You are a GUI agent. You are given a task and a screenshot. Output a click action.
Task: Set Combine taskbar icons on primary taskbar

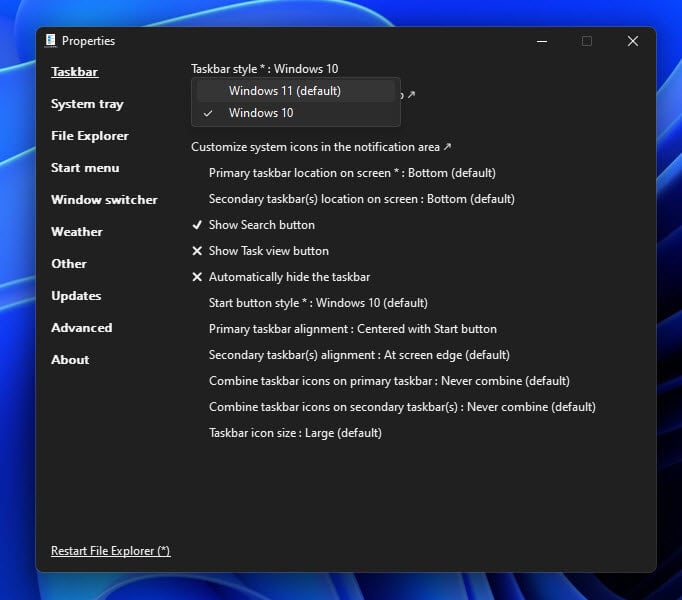389,381
